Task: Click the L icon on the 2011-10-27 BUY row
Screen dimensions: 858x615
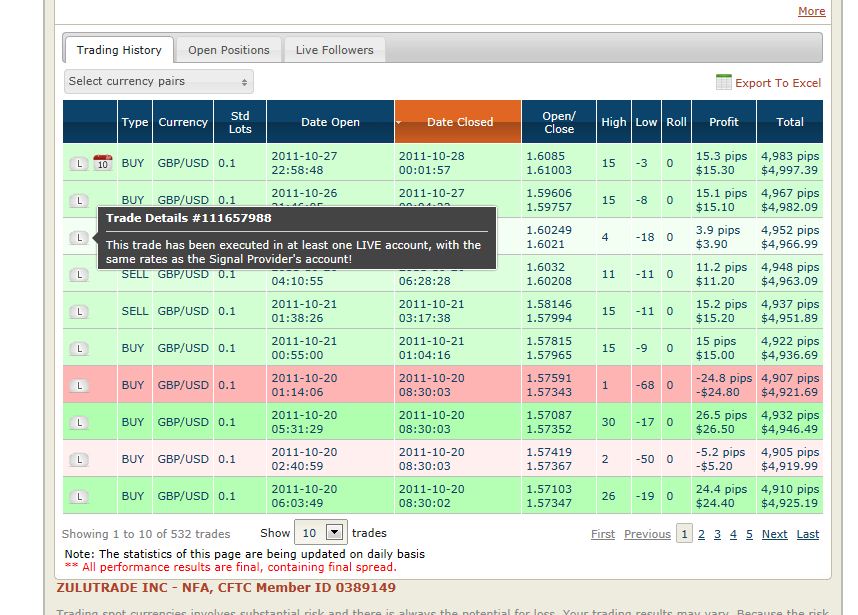Action: pyautogui.click(x=79, y=163)
